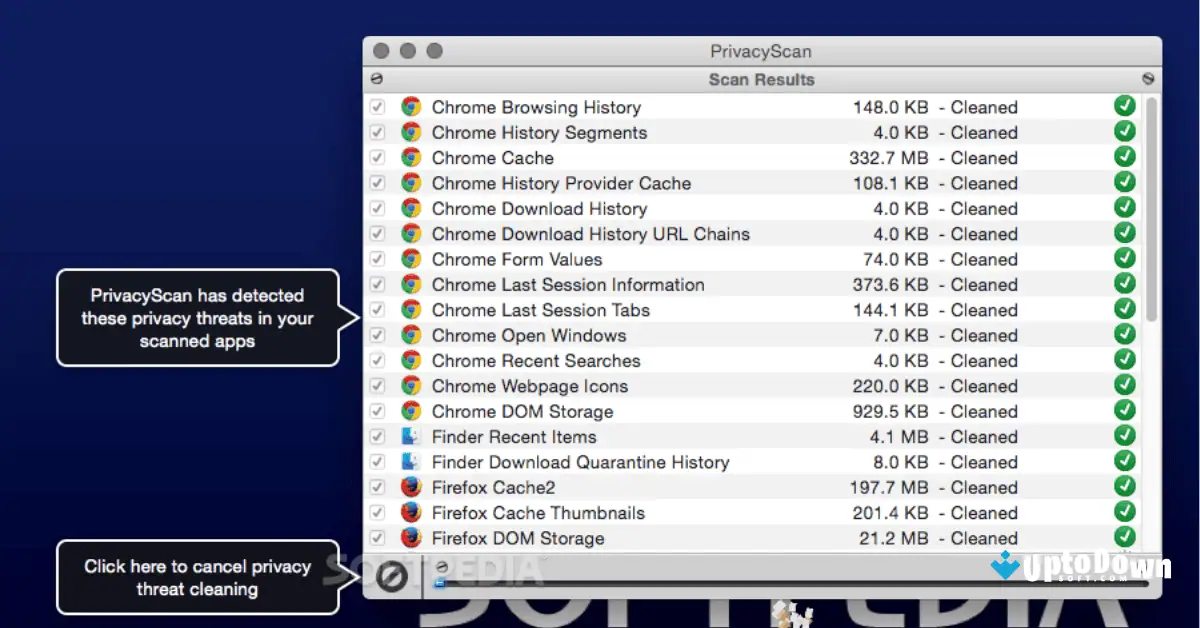Click the Finder icon beside Finder Recent Items

(x=412, y=436)
